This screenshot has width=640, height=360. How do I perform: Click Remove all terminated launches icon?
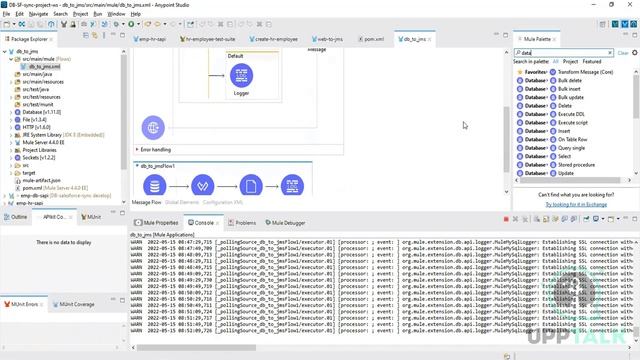click(525, 220)
